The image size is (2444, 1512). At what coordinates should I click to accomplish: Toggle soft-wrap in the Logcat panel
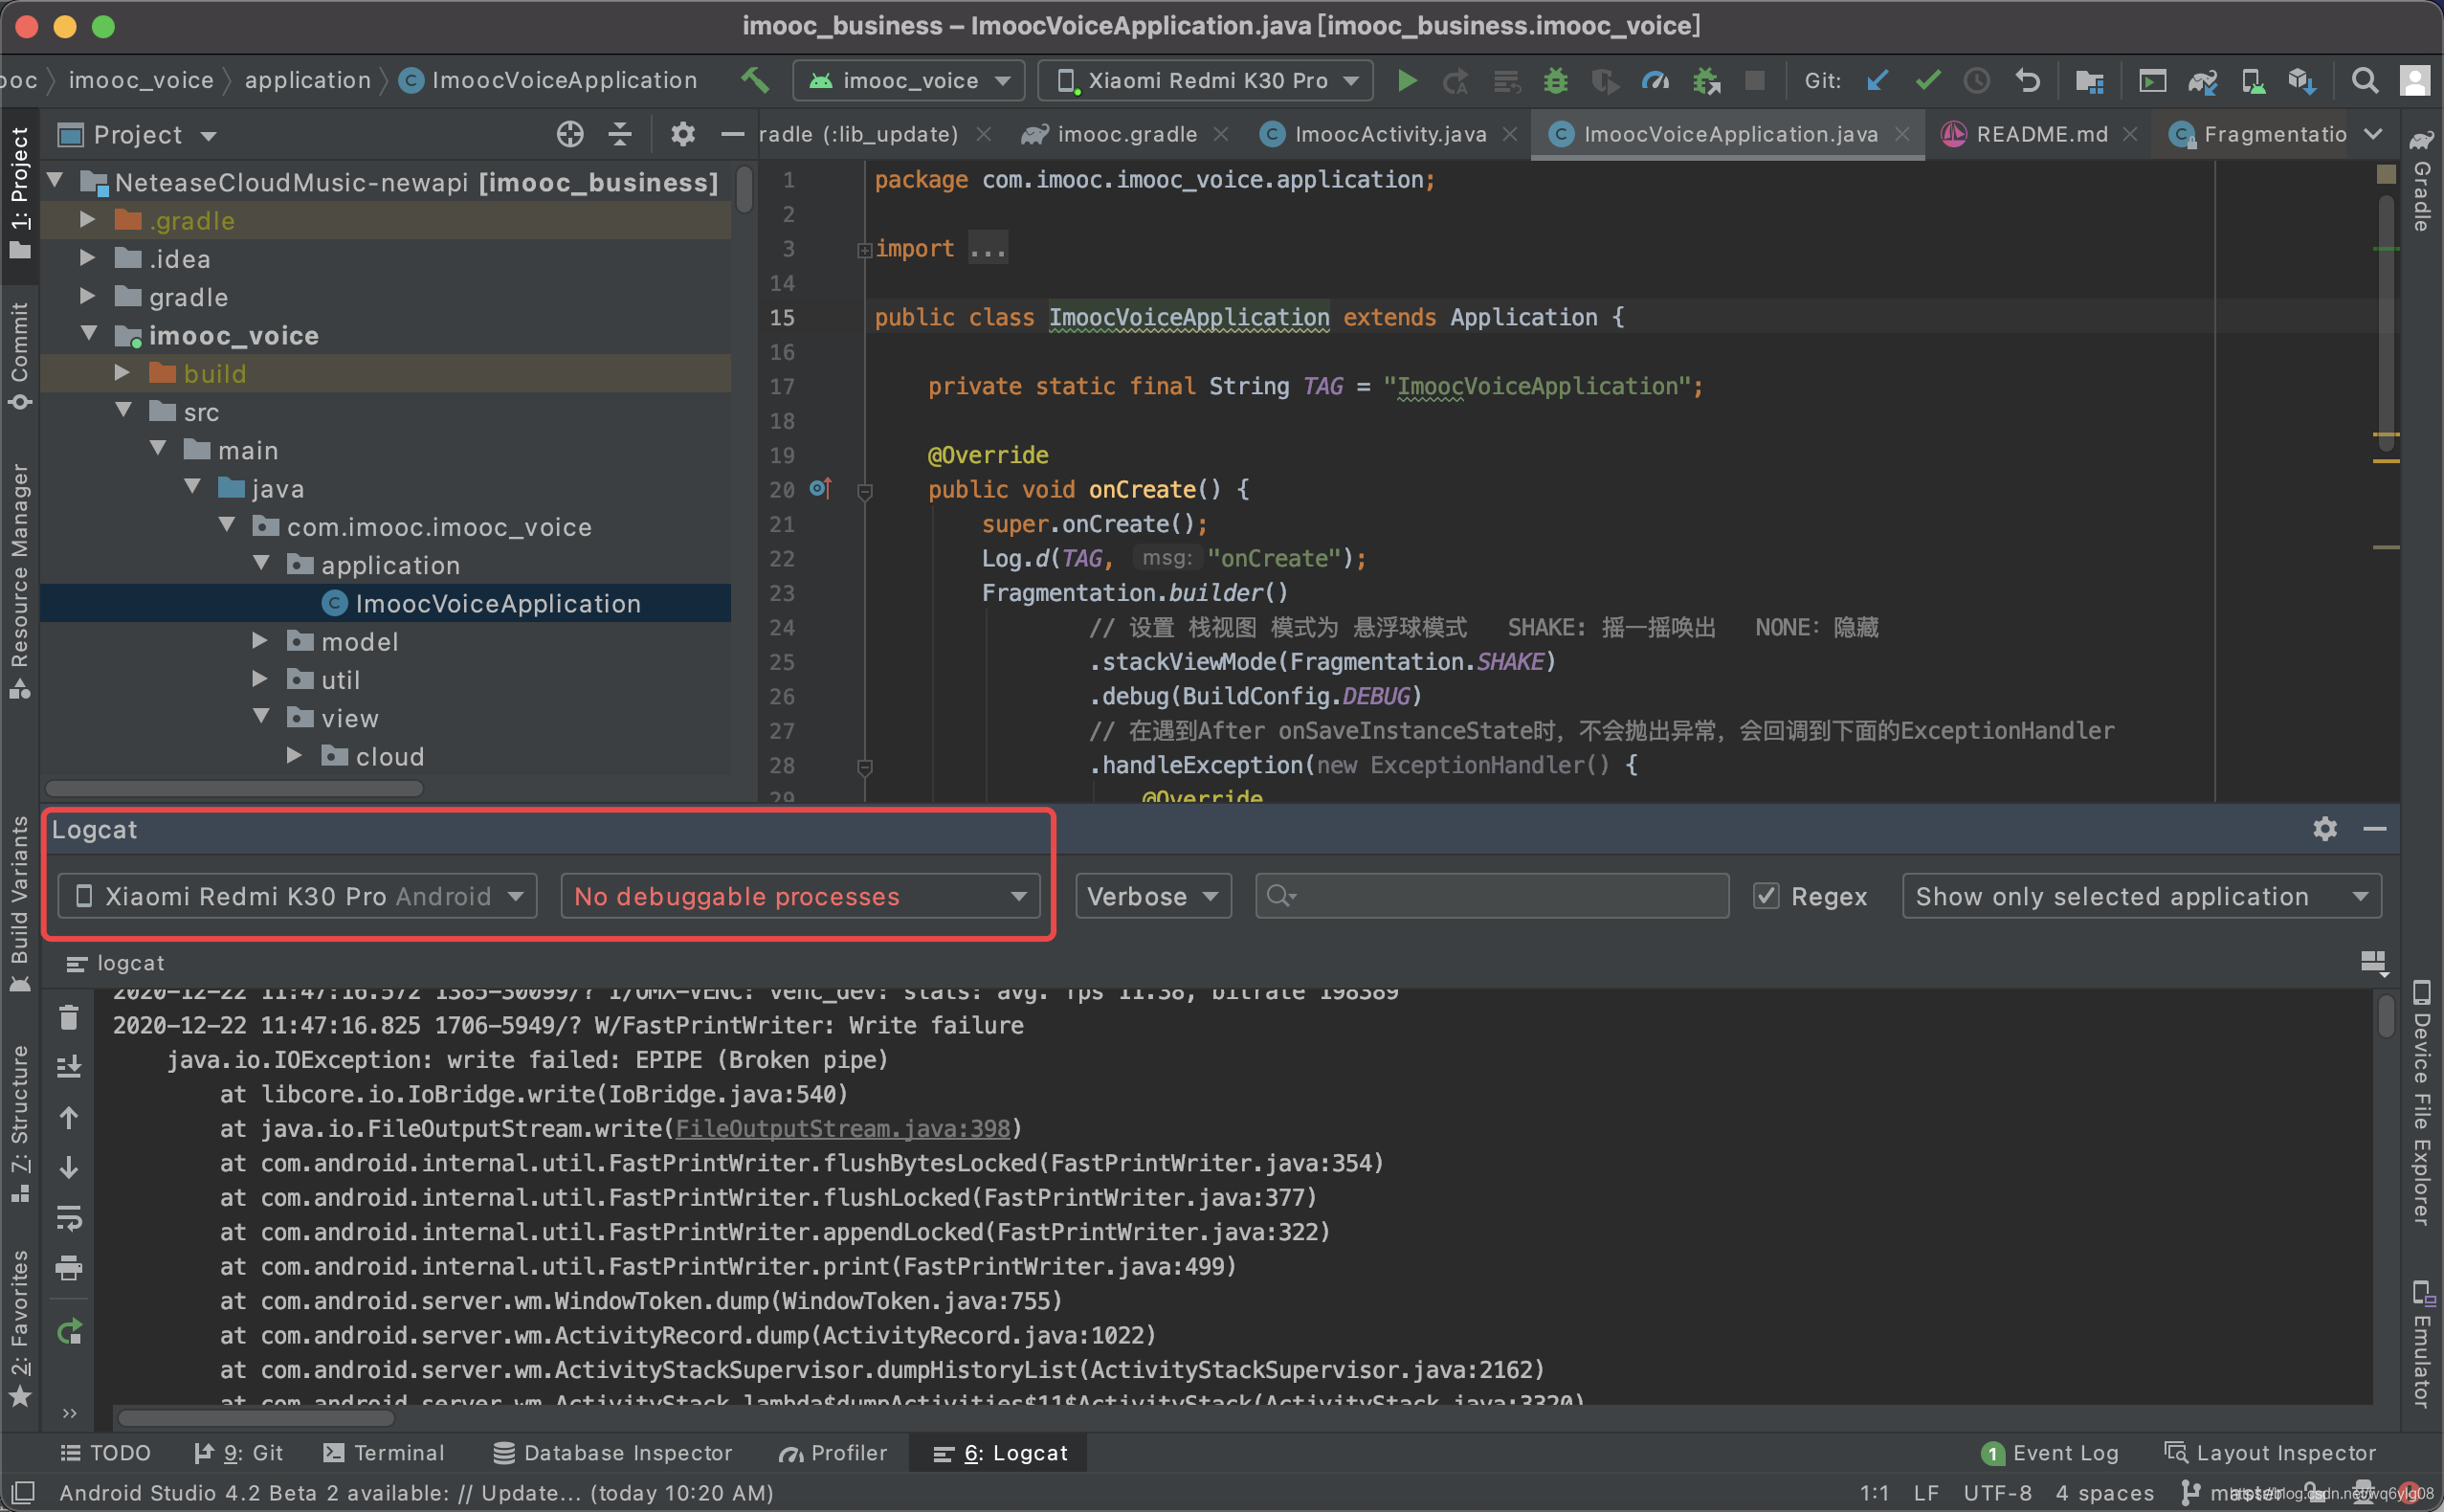pyautogui.click(x=68, y=1219)
